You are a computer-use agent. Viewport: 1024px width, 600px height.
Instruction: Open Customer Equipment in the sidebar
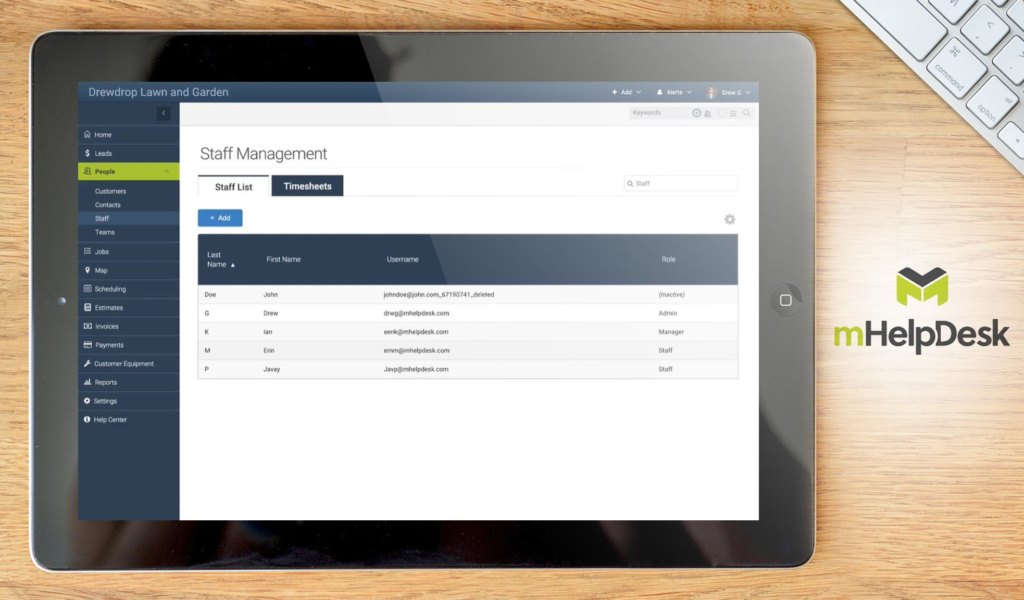tap(123, 364)
